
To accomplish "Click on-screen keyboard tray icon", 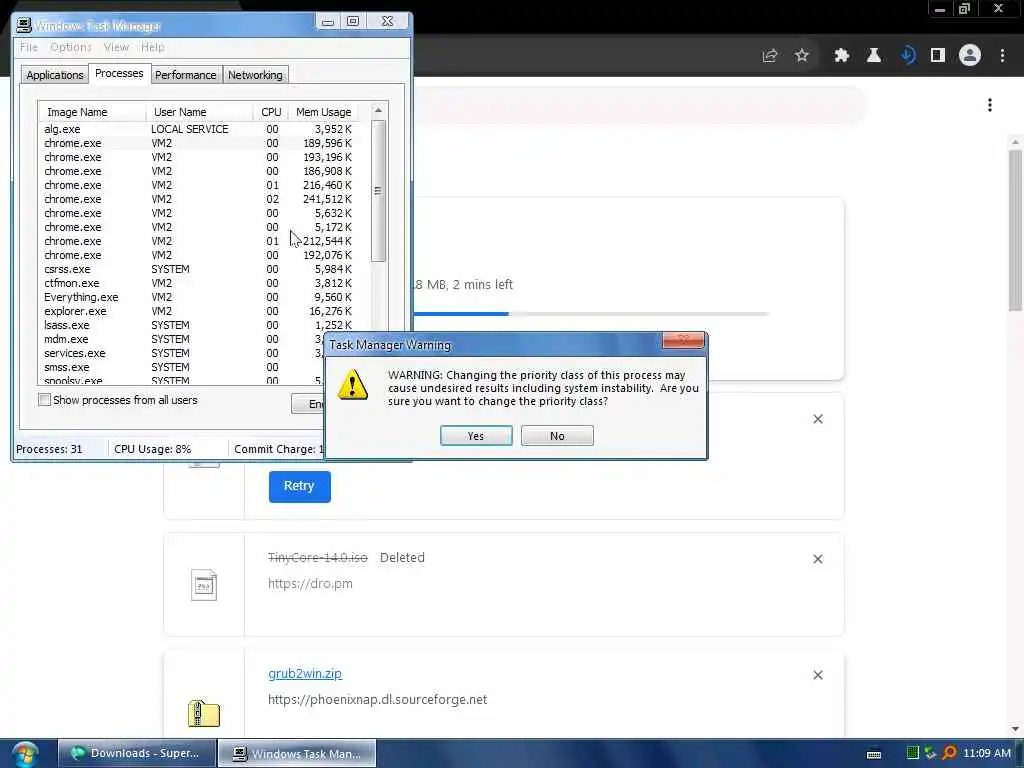I will (x=874, y=754).
